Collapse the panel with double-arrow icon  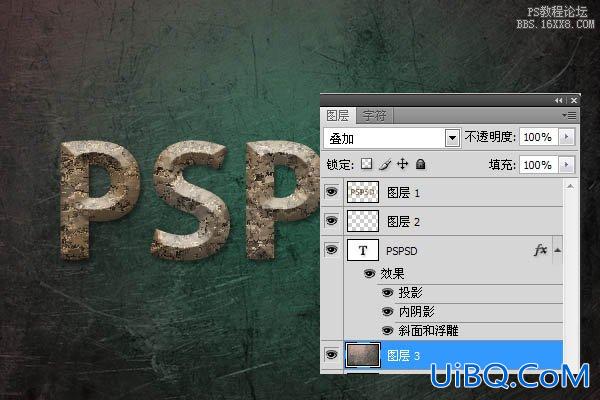tap(559, 100)
